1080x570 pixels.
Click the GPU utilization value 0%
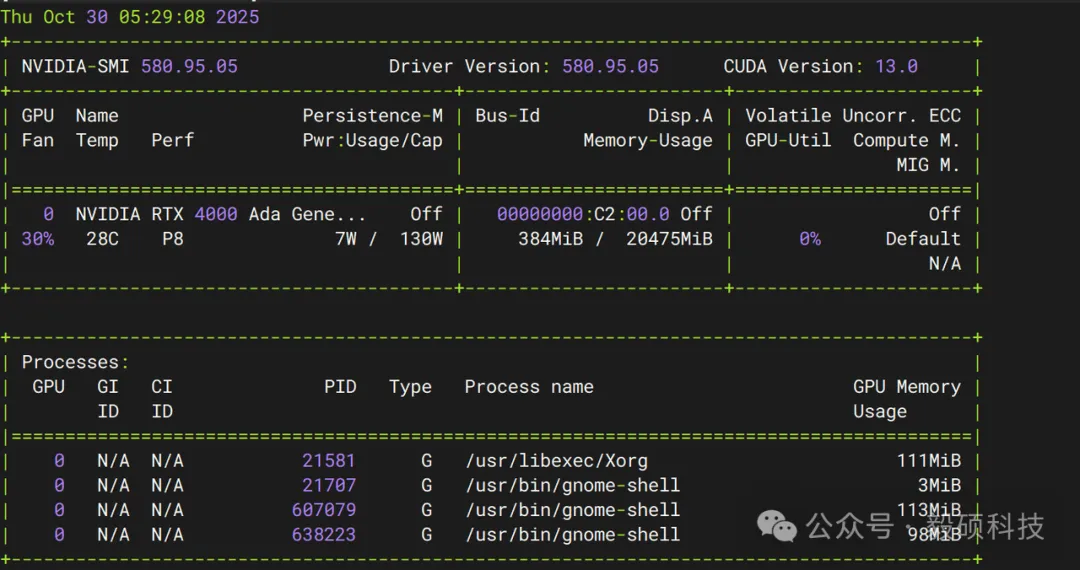point(809,240)
